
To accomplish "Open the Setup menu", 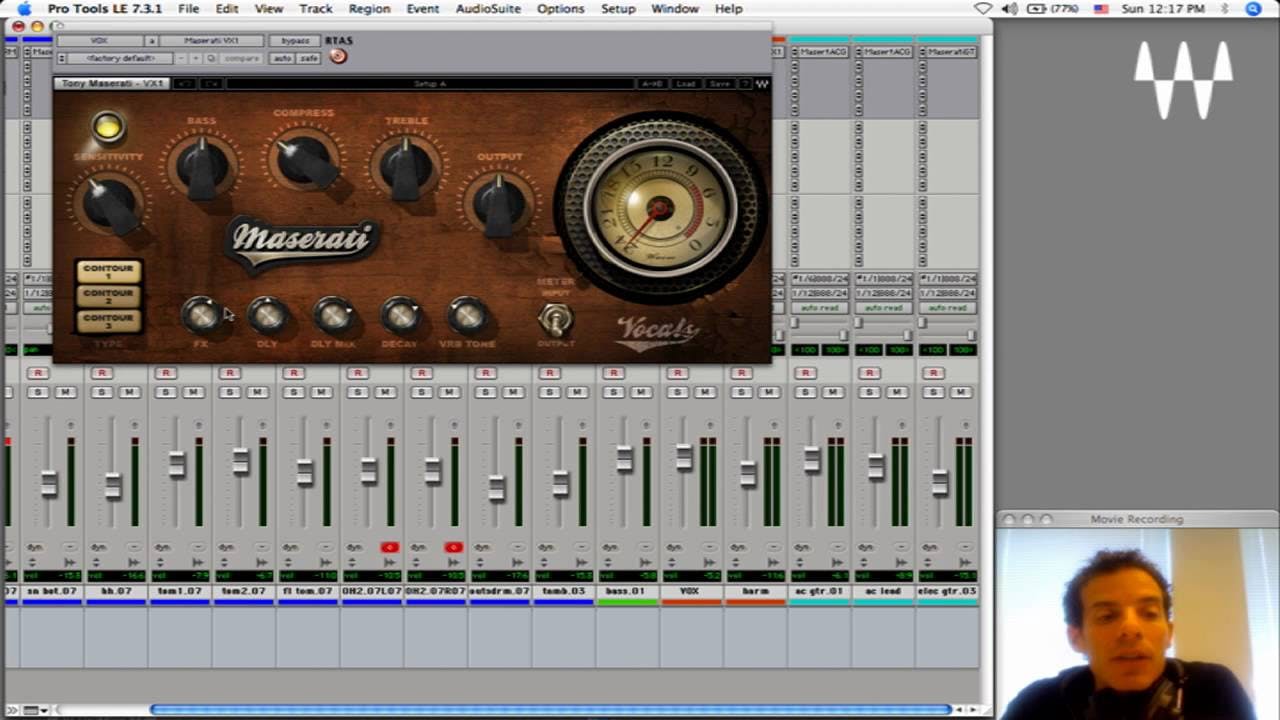I will [618, 8].
